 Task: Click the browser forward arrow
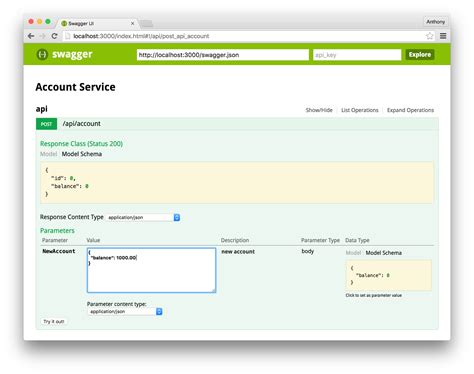42,36
